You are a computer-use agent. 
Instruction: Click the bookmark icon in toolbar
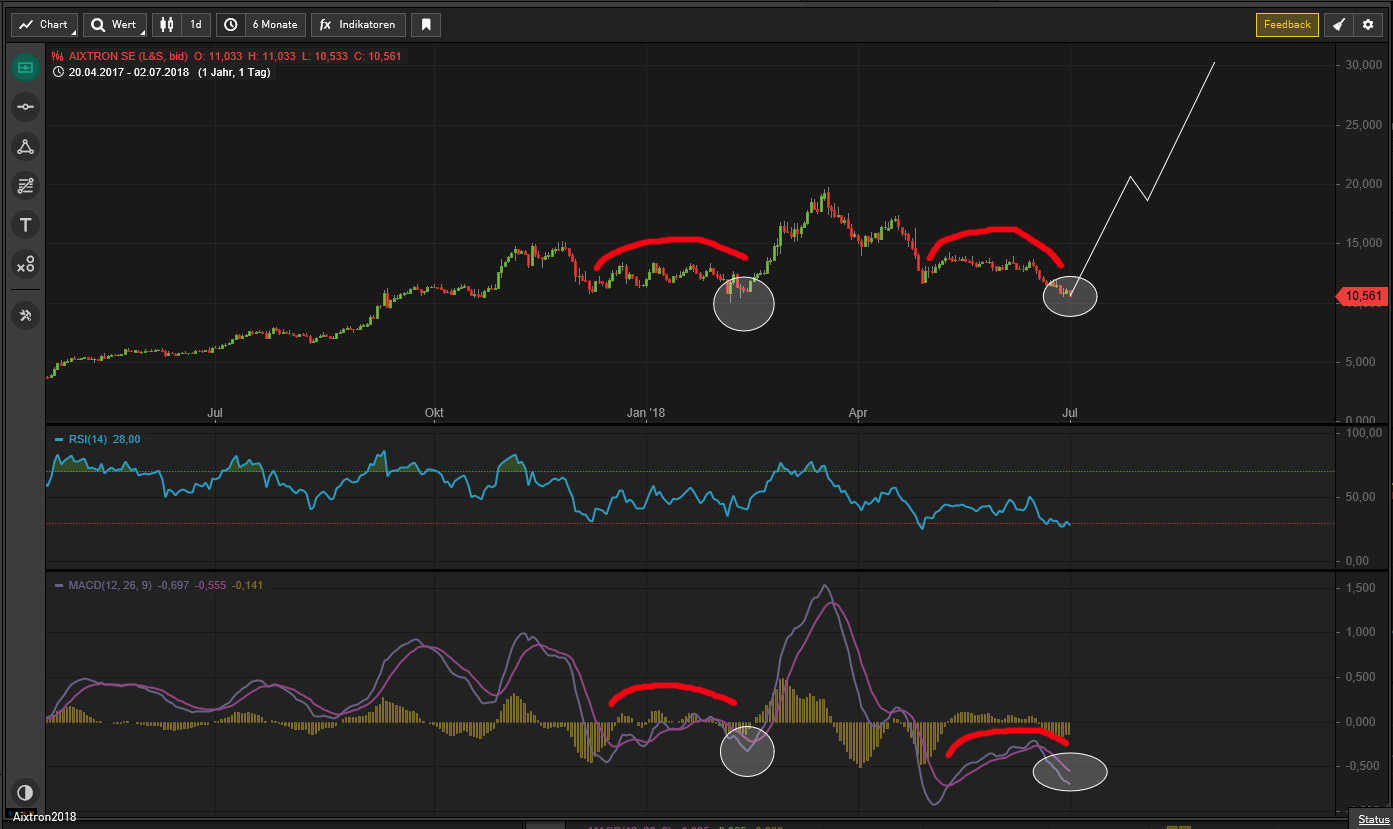[427, 25]
